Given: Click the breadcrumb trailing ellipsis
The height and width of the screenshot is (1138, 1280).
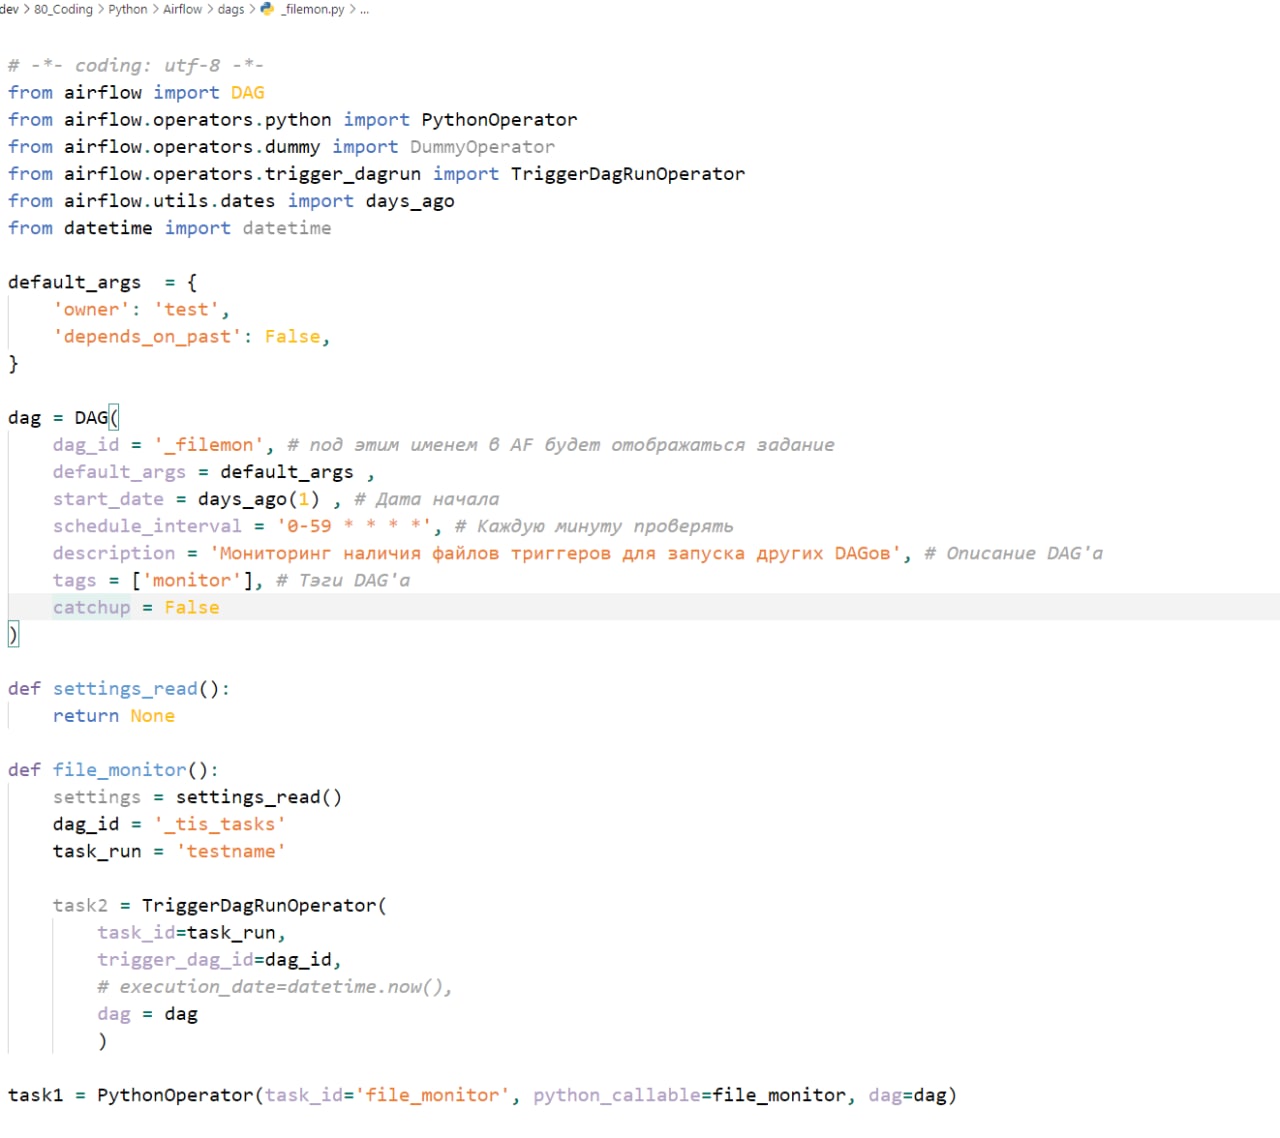Looking at the screenshot, I should tap(365, 9).
